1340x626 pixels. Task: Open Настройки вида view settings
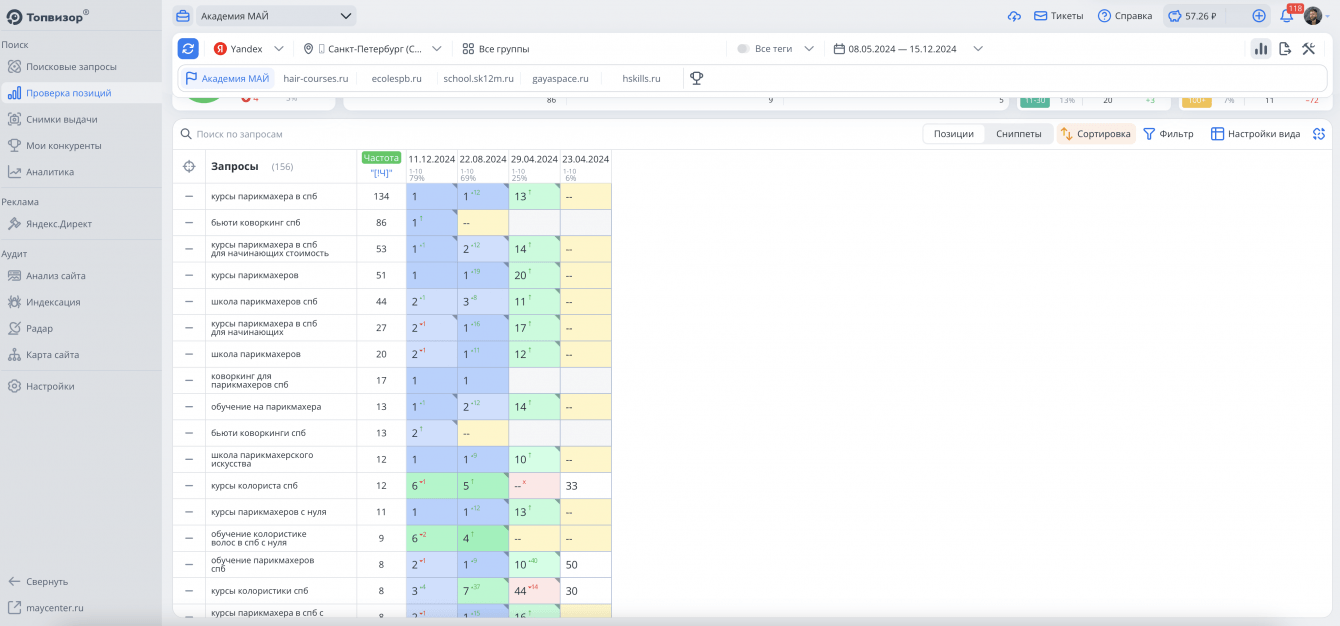point(1255,134)
